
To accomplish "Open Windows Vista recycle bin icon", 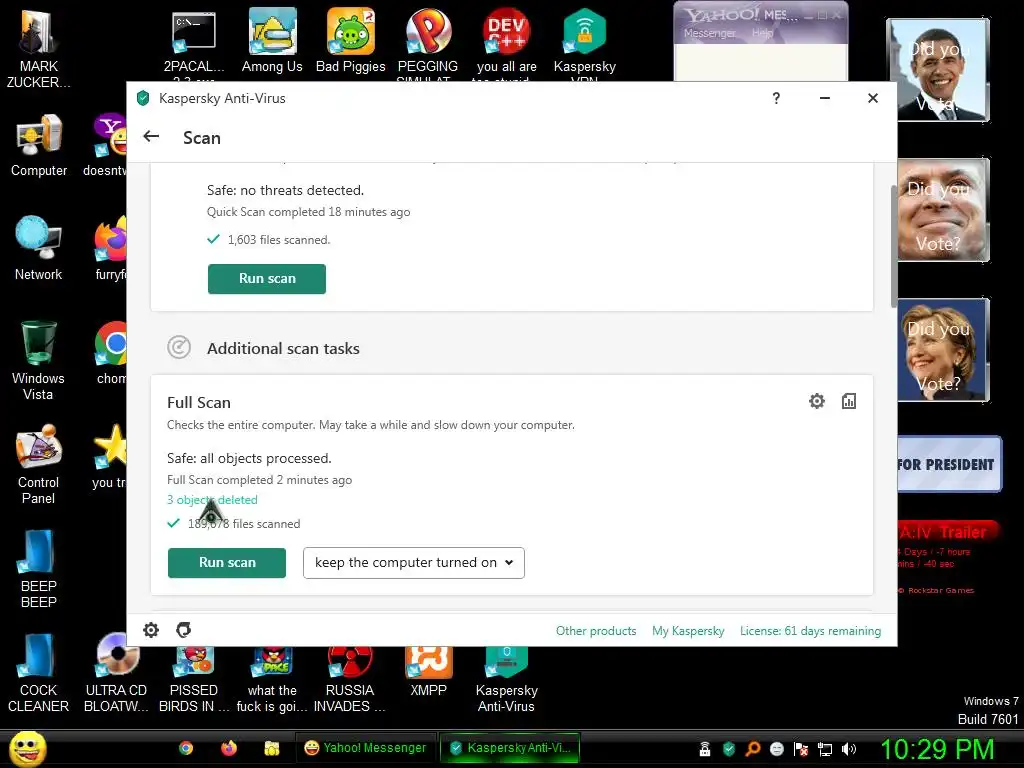I will point(39,360).
